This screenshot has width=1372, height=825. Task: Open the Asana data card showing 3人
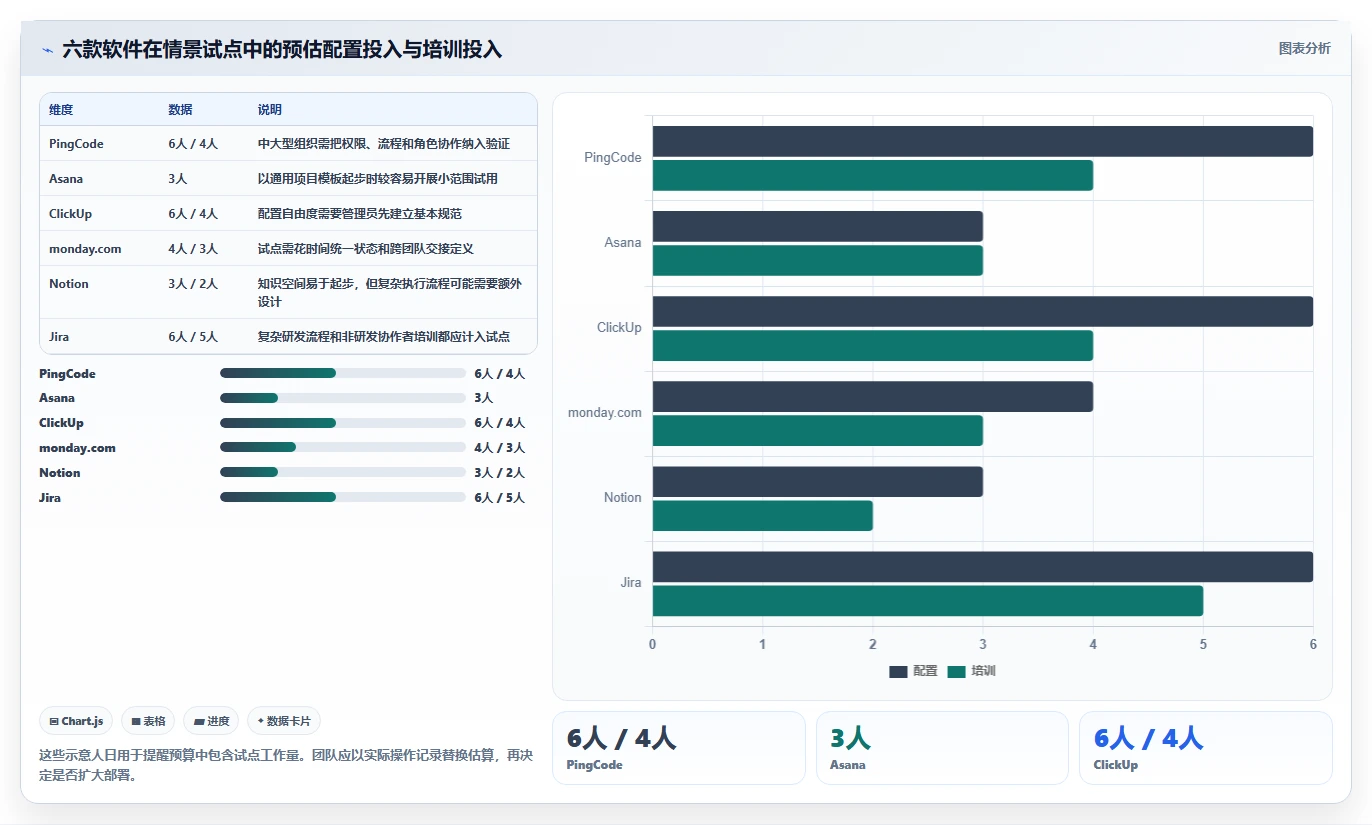[x=942, y=748]
